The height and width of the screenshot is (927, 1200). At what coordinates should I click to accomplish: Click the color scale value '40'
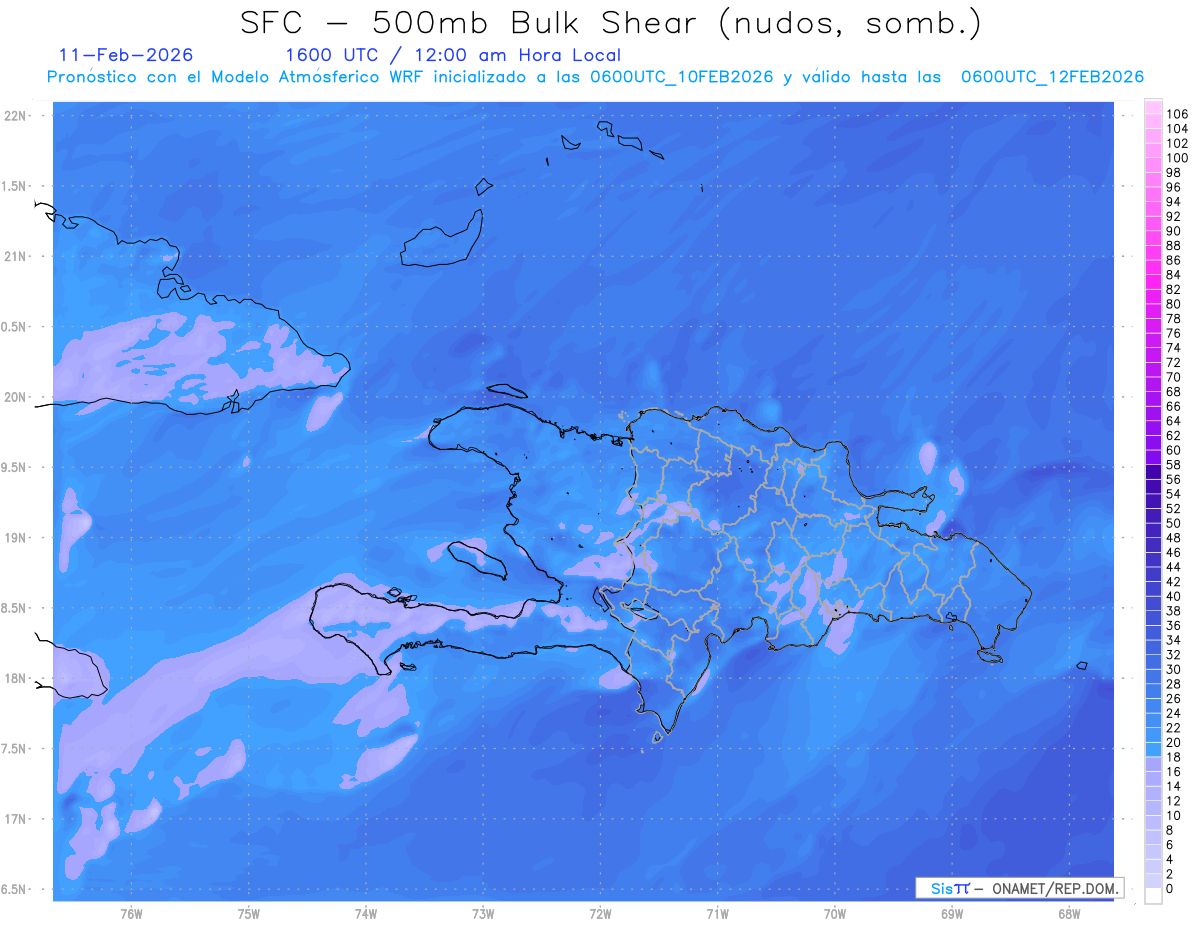(x=1174, y=596)
